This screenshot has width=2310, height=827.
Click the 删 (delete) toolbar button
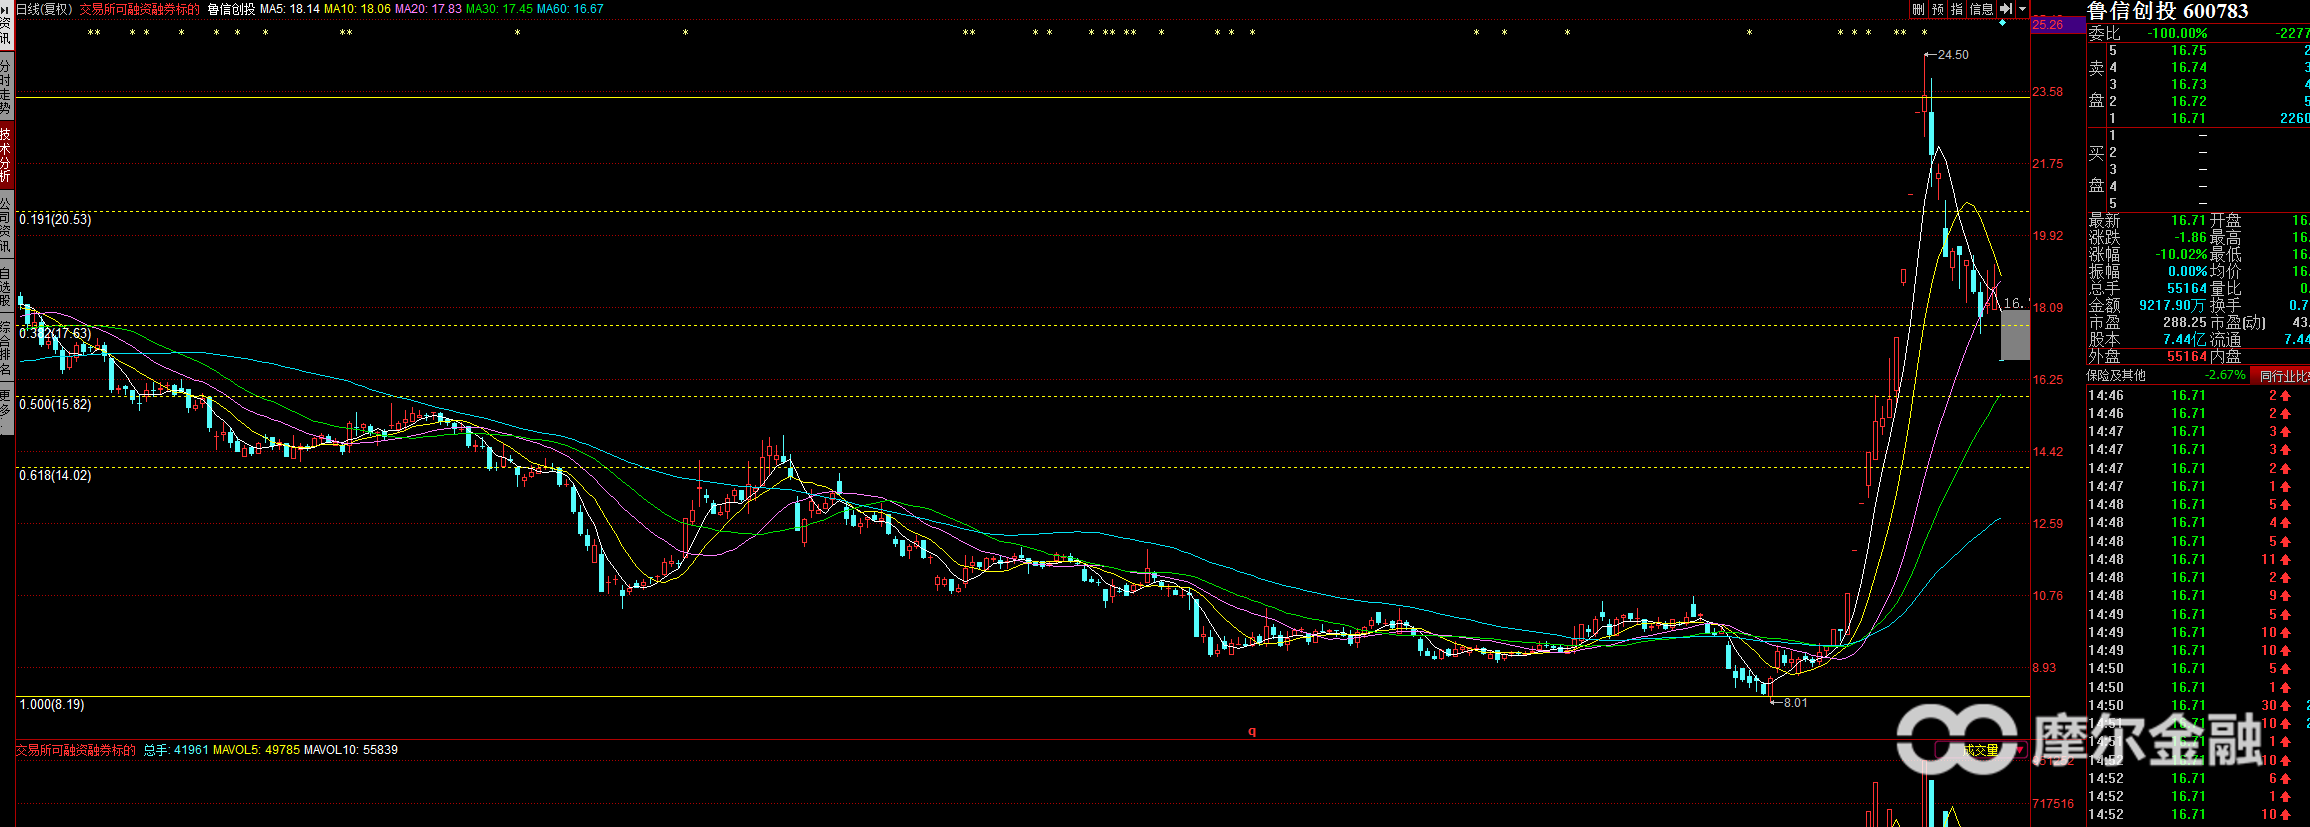1918,9
